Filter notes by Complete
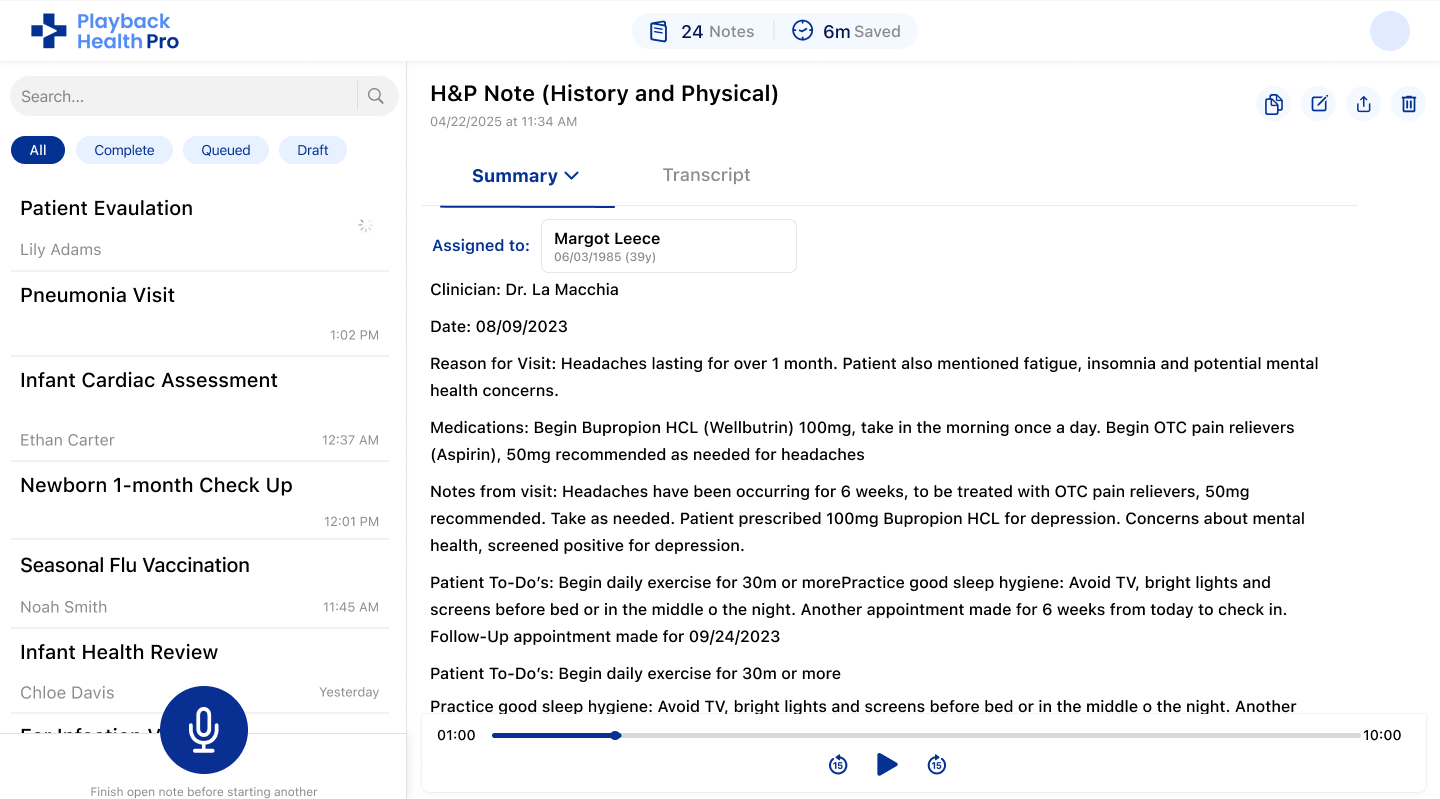Image resolution: width=1440 pixels, height=799 pixels. click(x=124, y=150)
